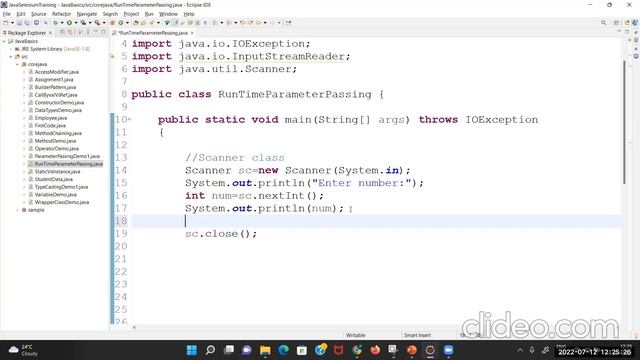640x360 pixels.
Task: Collapse the corejava package
Action: coord(18,64)
